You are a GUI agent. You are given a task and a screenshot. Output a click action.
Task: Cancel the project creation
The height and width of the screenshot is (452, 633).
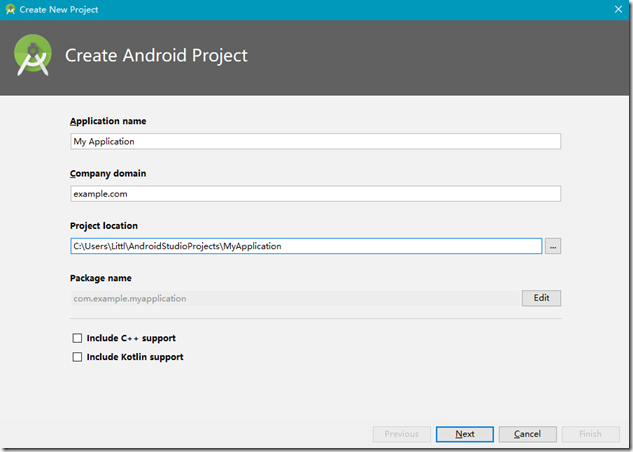coord(528,434)
